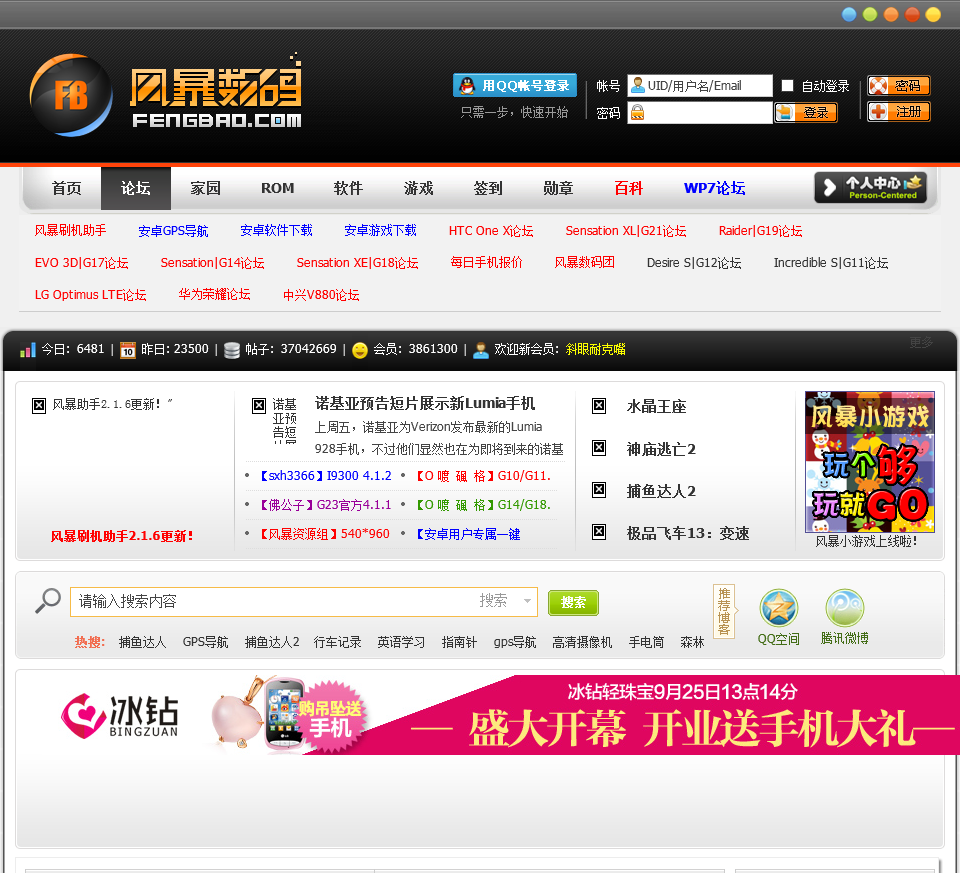This screenshot has height=873, width=960.
Task: Open 神庙逃亡2 game entry
Action: (x=661, y=449)
